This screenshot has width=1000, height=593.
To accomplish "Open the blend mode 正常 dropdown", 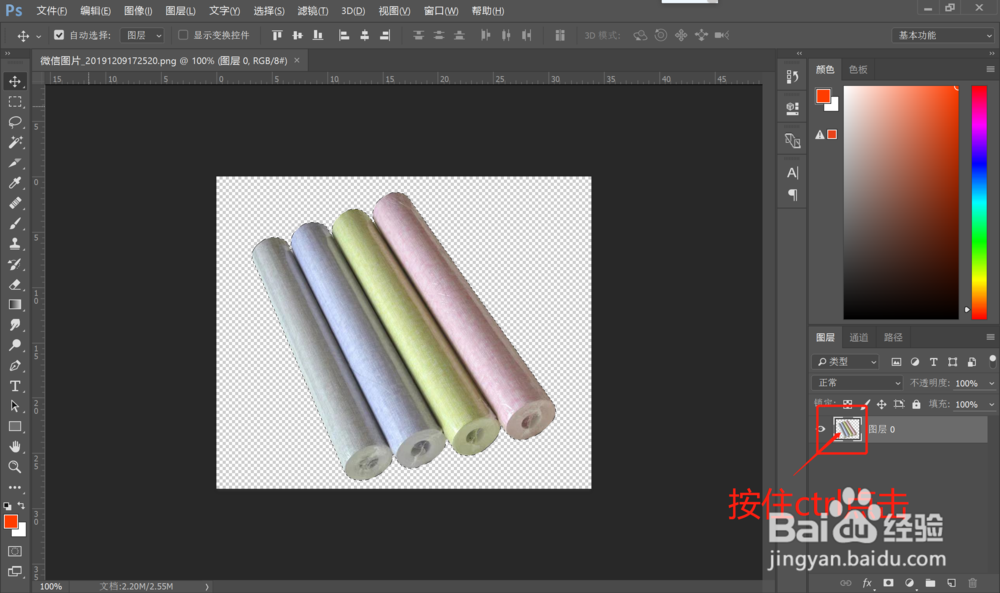I will pyautogui.click(x=858, y=383).
